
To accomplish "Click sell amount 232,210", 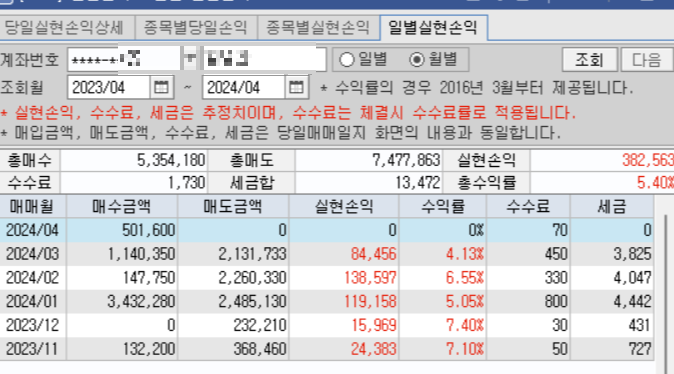I will 260,325.
